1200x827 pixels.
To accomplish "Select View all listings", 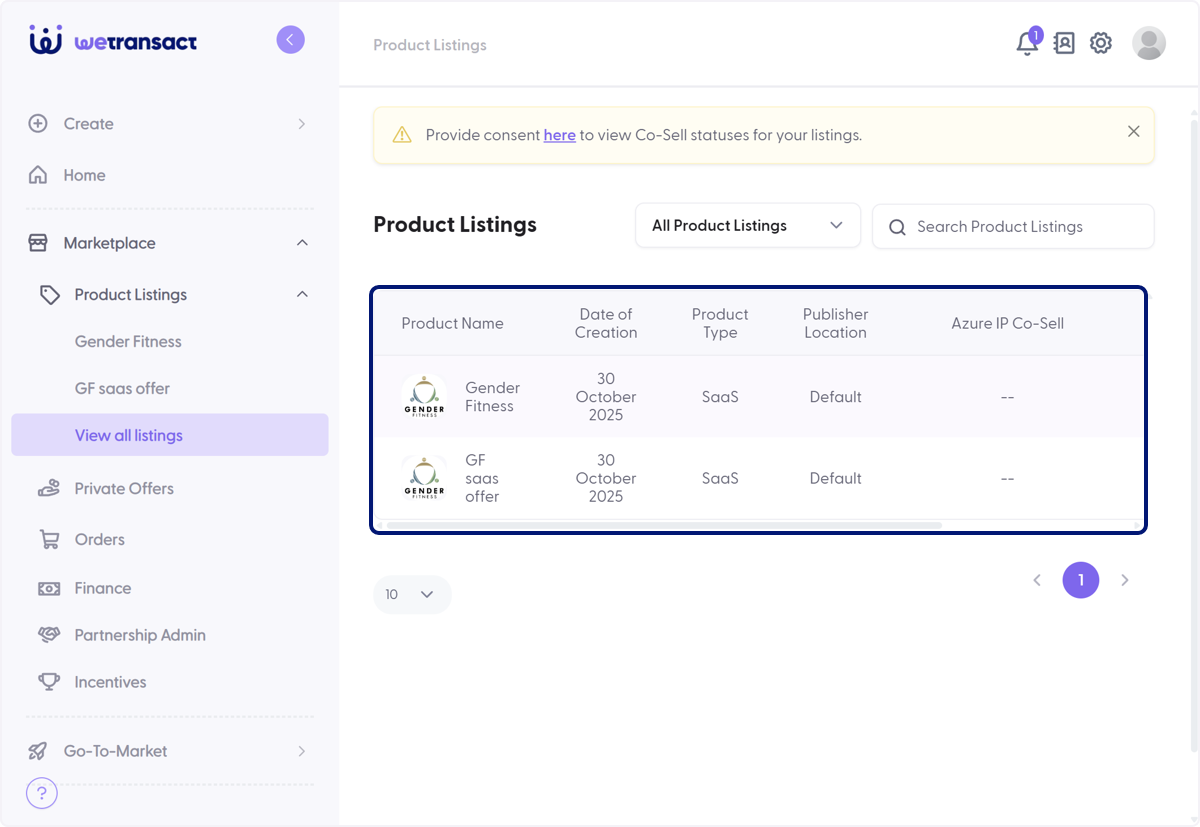I will click(x=170, y=435).
